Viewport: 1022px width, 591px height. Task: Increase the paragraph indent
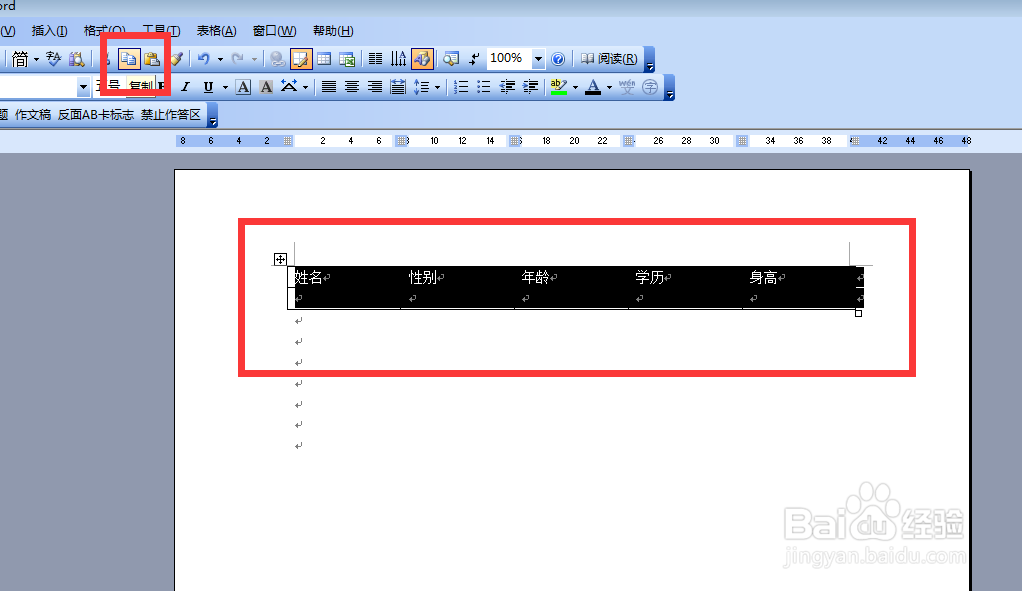coord(531,87)
